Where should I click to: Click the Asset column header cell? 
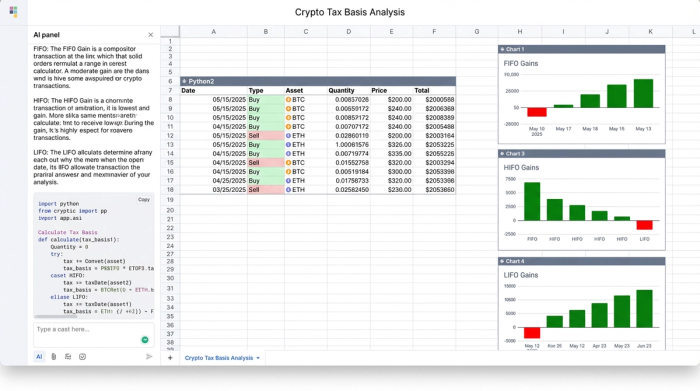click(306, 91)
